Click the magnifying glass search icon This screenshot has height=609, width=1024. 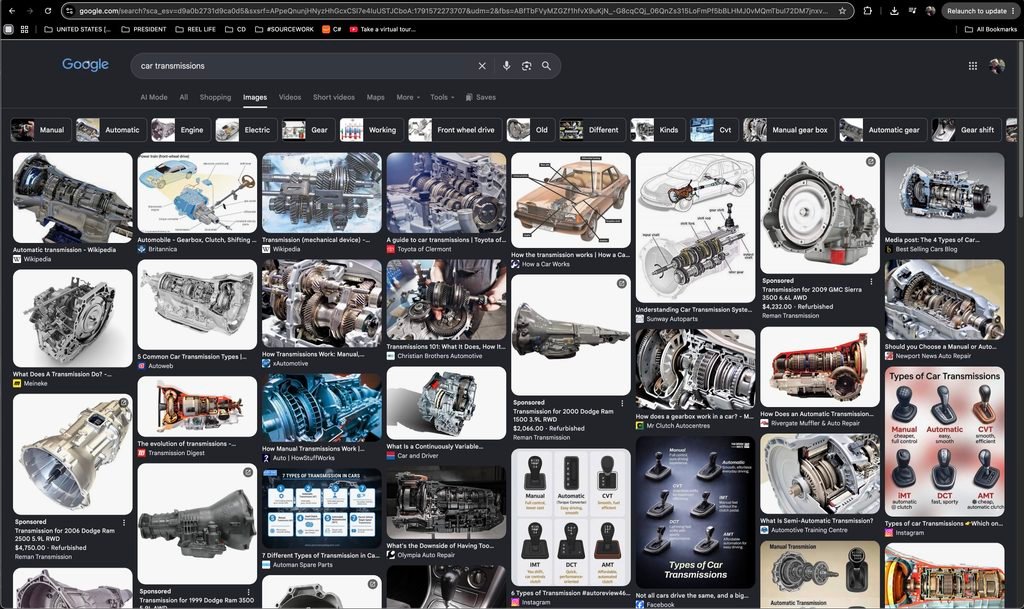[546, 66]
